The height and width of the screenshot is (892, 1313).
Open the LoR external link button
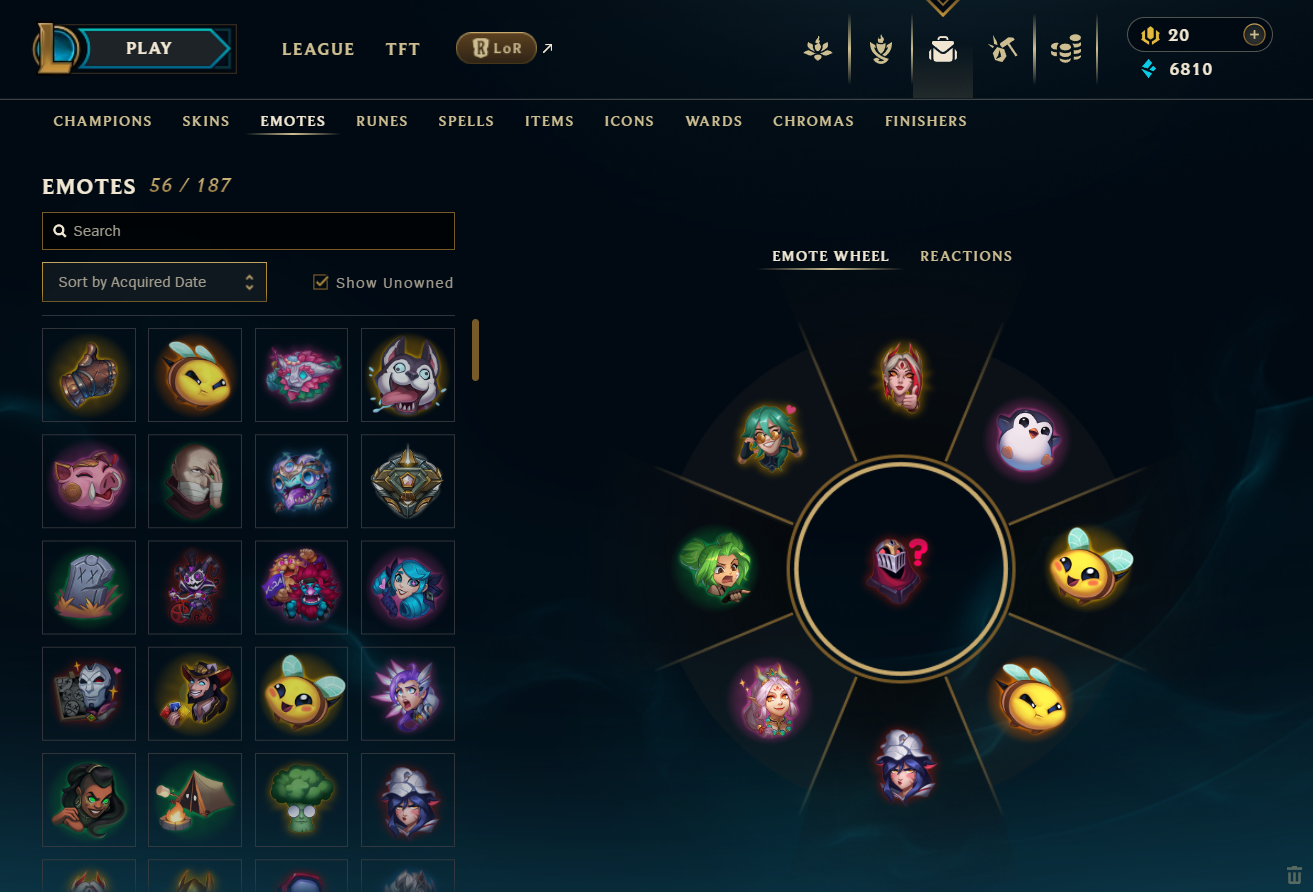496,48
